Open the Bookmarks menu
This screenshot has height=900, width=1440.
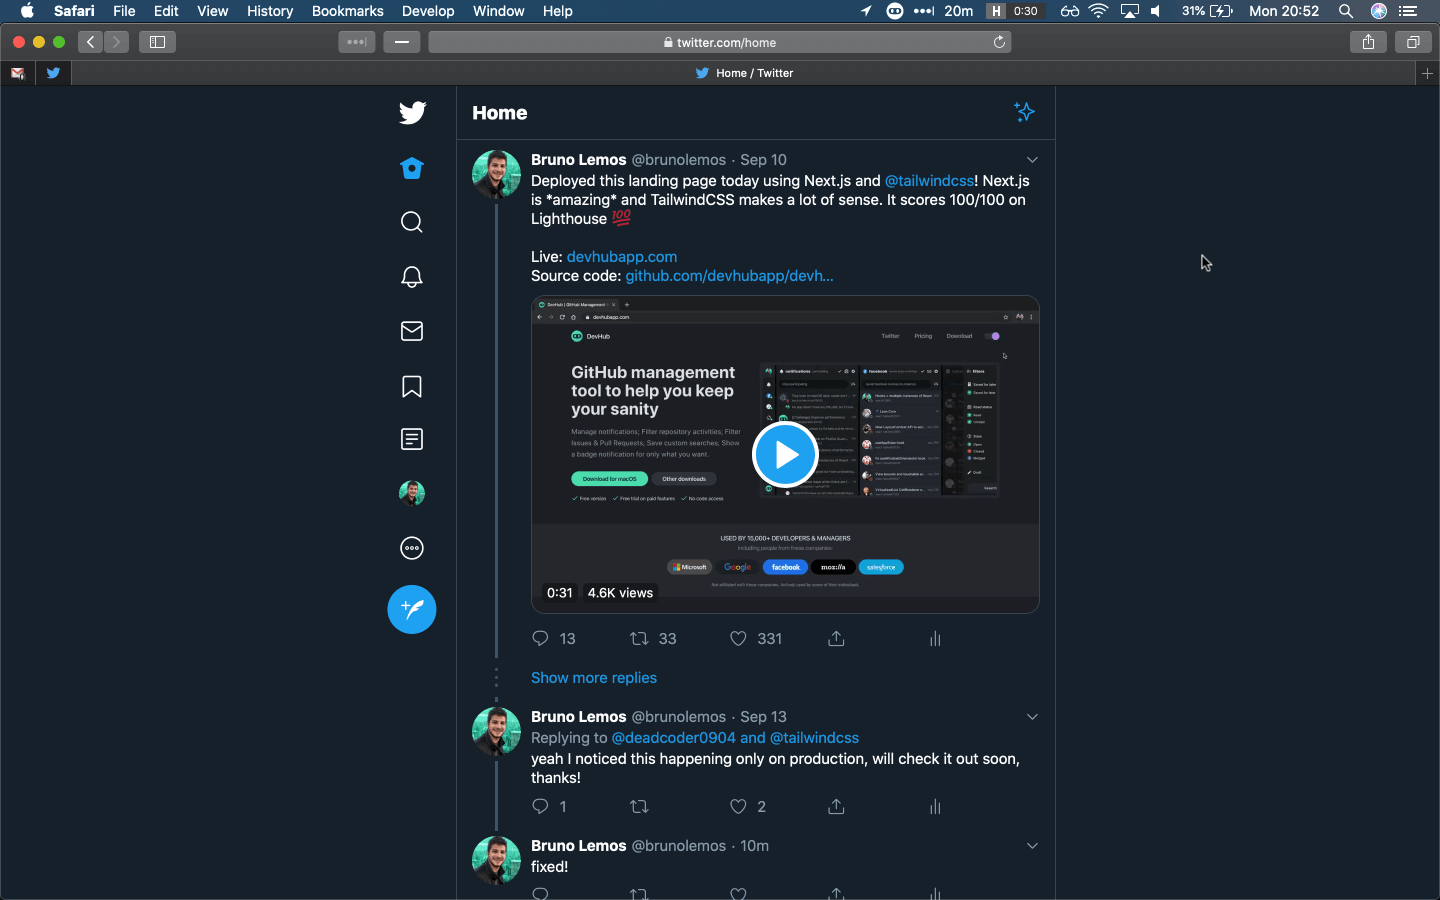pyautogui.click(x=347, y=11)
